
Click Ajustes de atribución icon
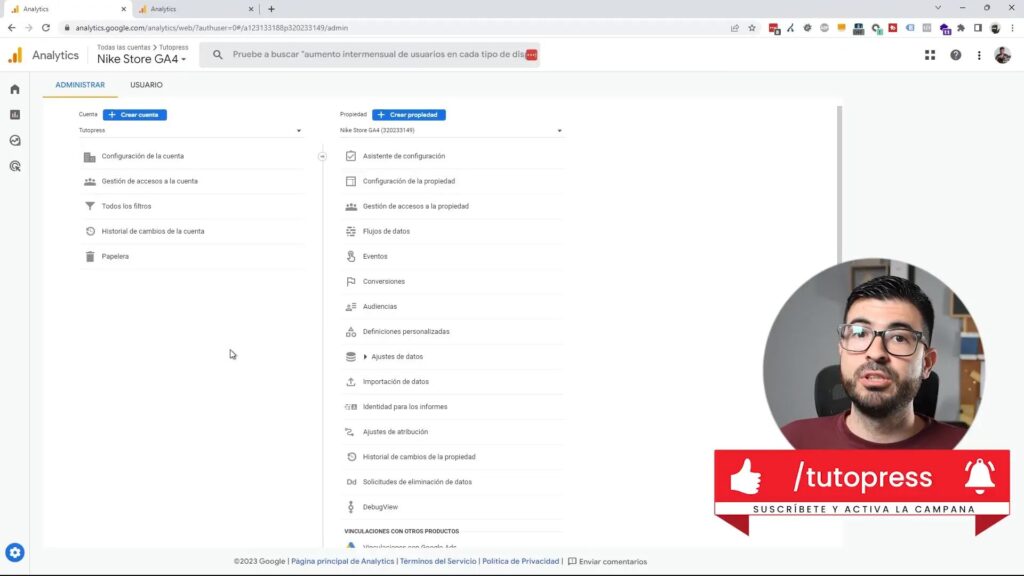tap(351, 432)
